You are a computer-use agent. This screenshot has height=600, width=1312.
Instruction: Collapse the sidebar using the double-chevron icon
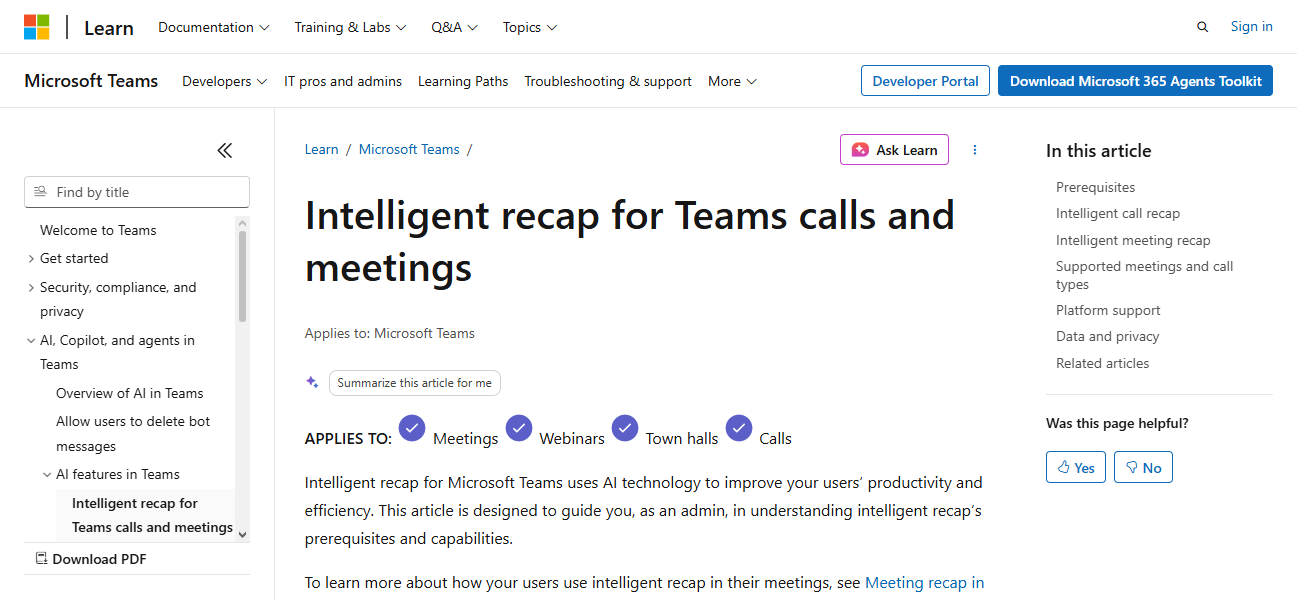[x=224, y=150]
